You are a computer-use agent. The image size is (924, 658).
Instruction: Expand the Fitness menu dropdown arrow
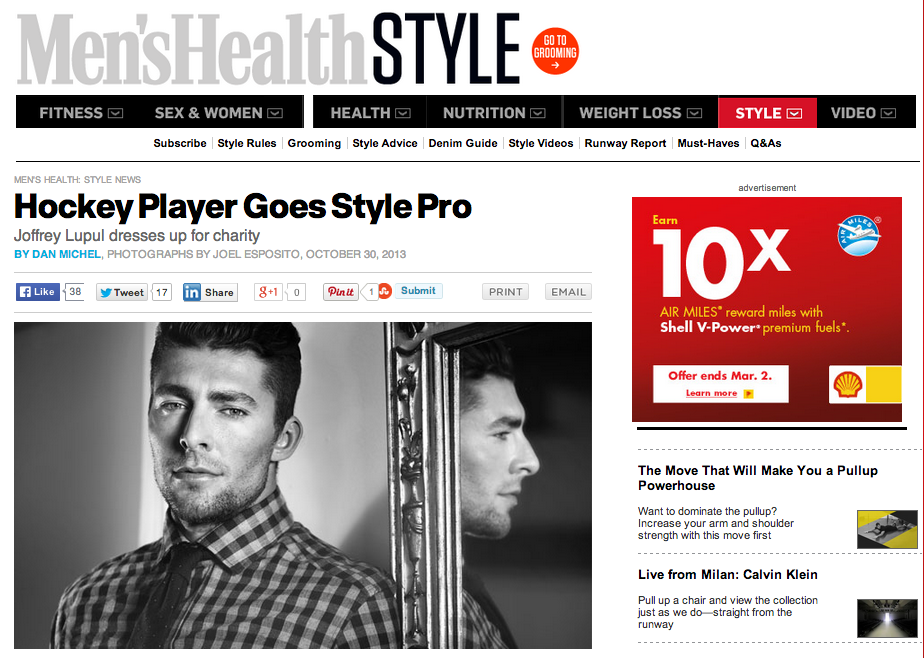(x=116, y=113)
